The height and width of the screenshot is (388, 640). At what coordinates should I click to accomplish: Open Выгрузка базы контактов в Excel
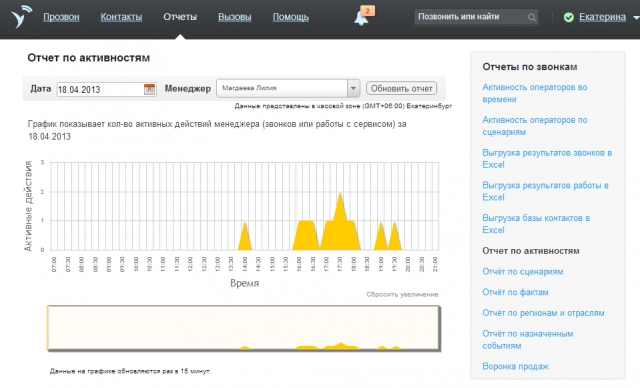536,224
